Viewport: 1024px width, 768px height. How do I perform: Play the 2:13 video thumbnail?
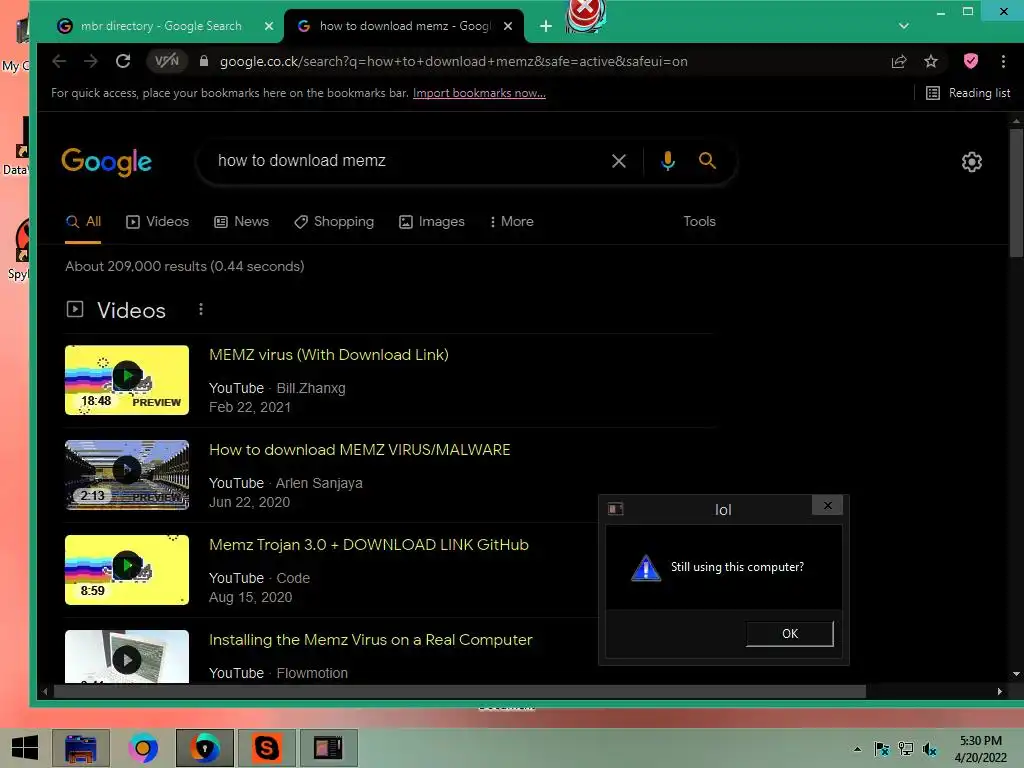[127, 475]
